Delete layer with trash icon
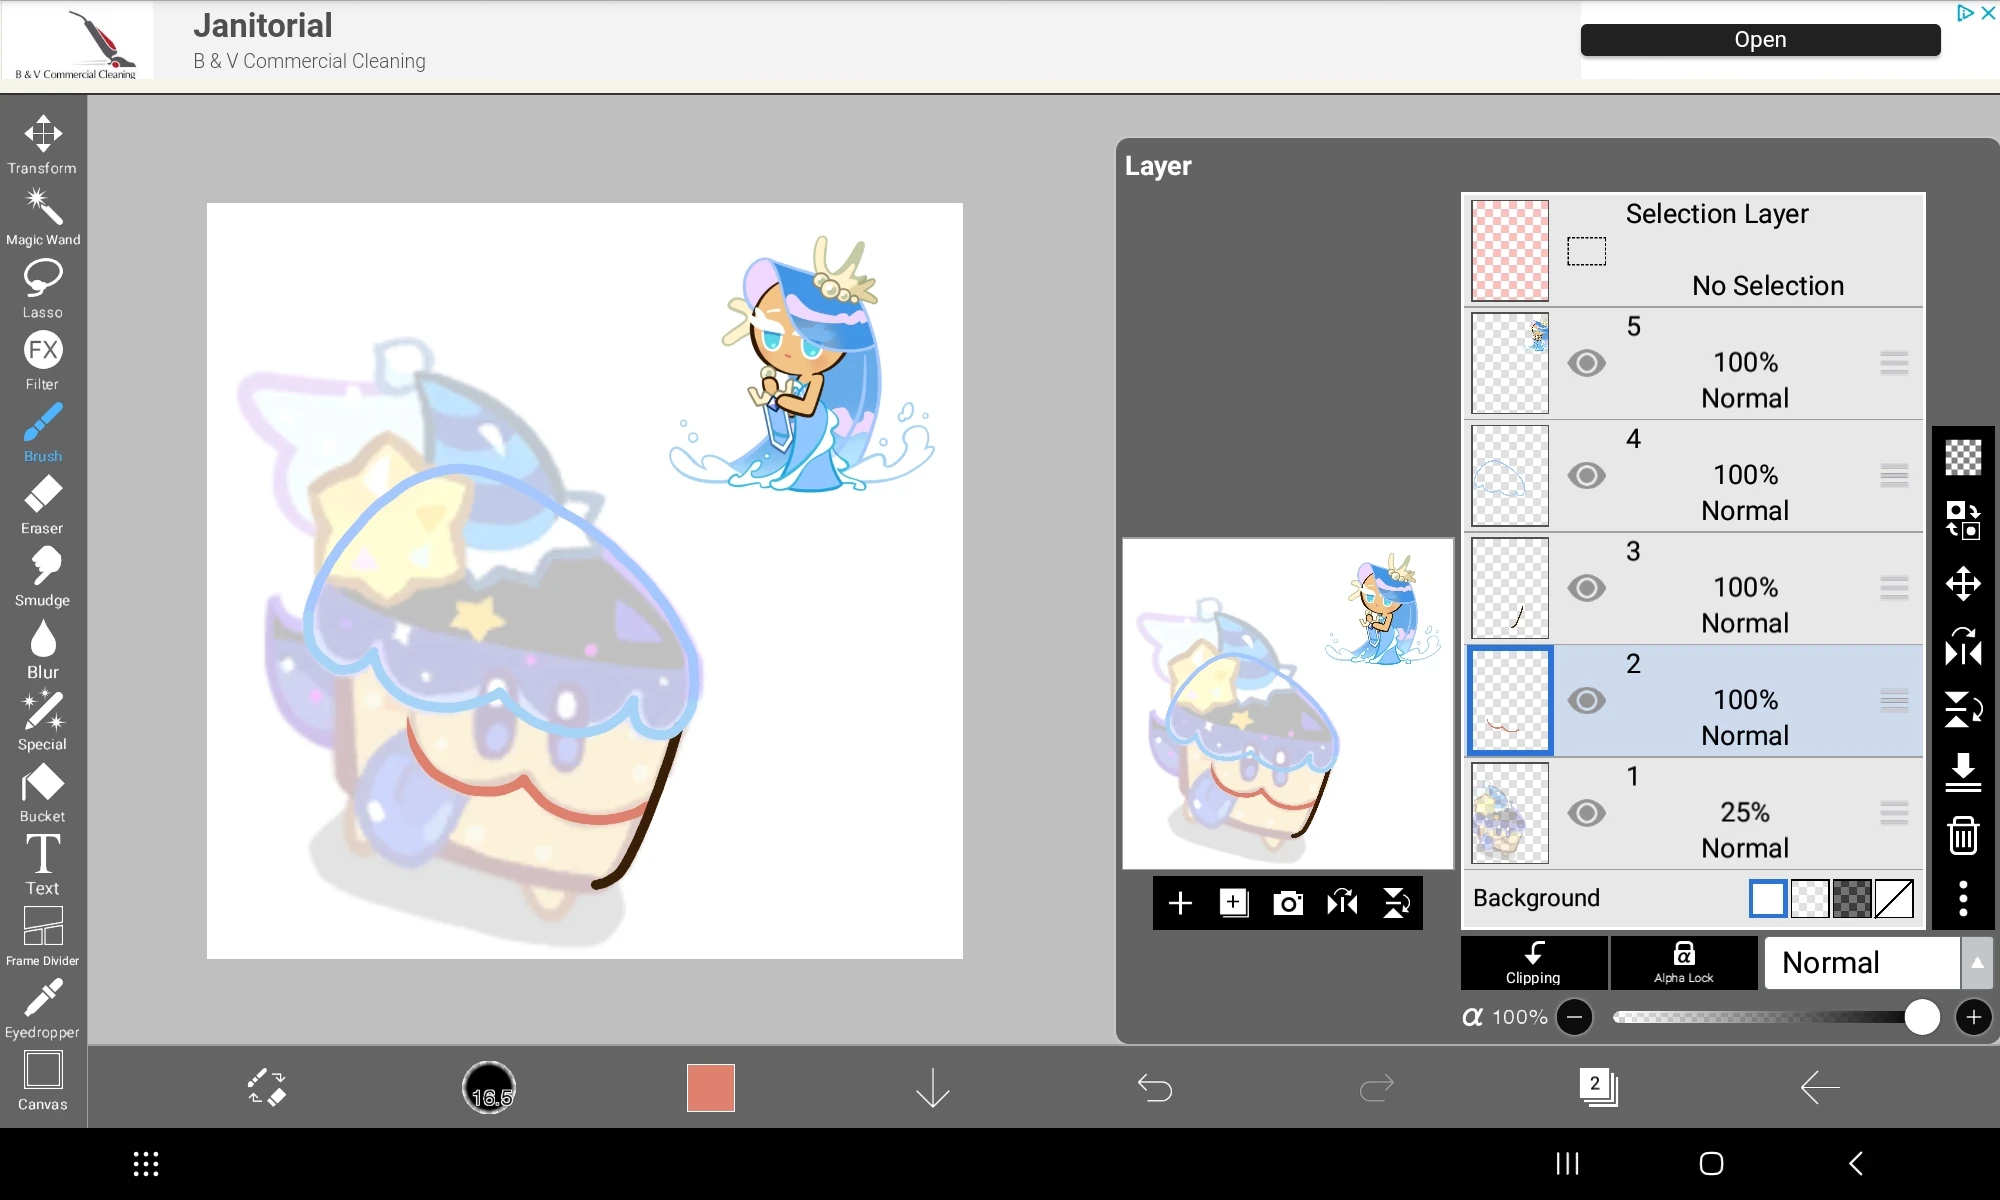Viewport: 2000px width, 1200px height. tap(1963, 836)
